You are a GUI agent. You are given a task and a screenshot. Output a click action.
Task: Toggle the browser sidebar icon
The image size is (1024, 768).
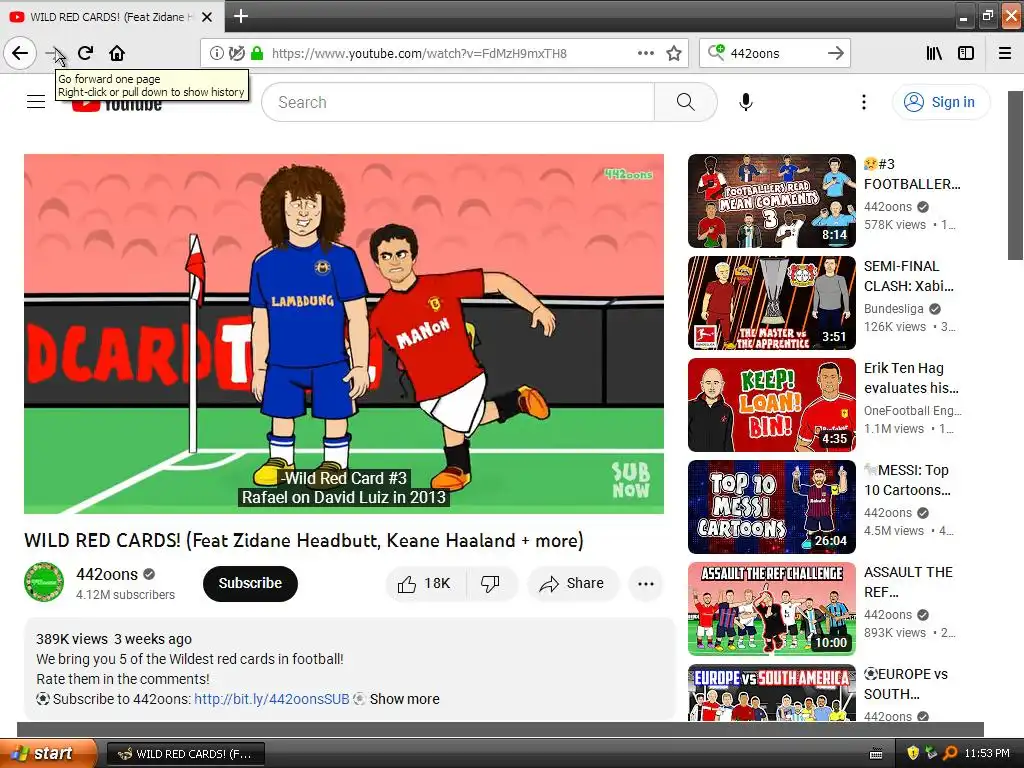pos(966,53)
